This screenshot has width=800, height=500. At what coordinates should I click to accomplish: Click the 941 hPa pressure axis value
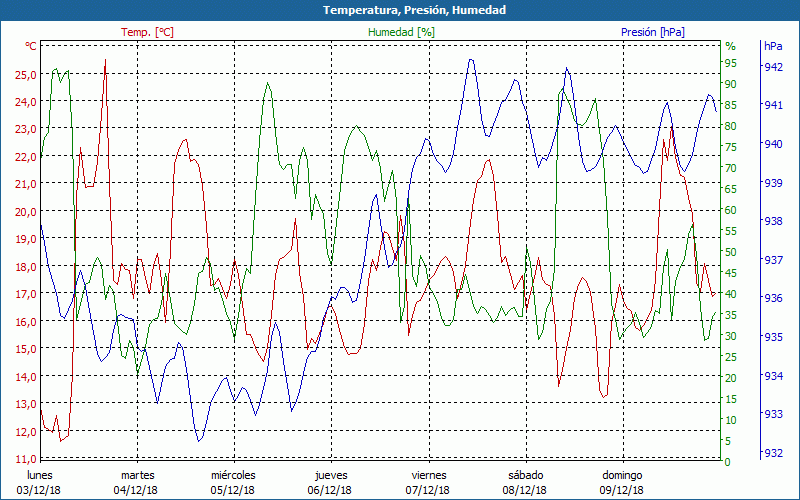click(x=773, y=105)
